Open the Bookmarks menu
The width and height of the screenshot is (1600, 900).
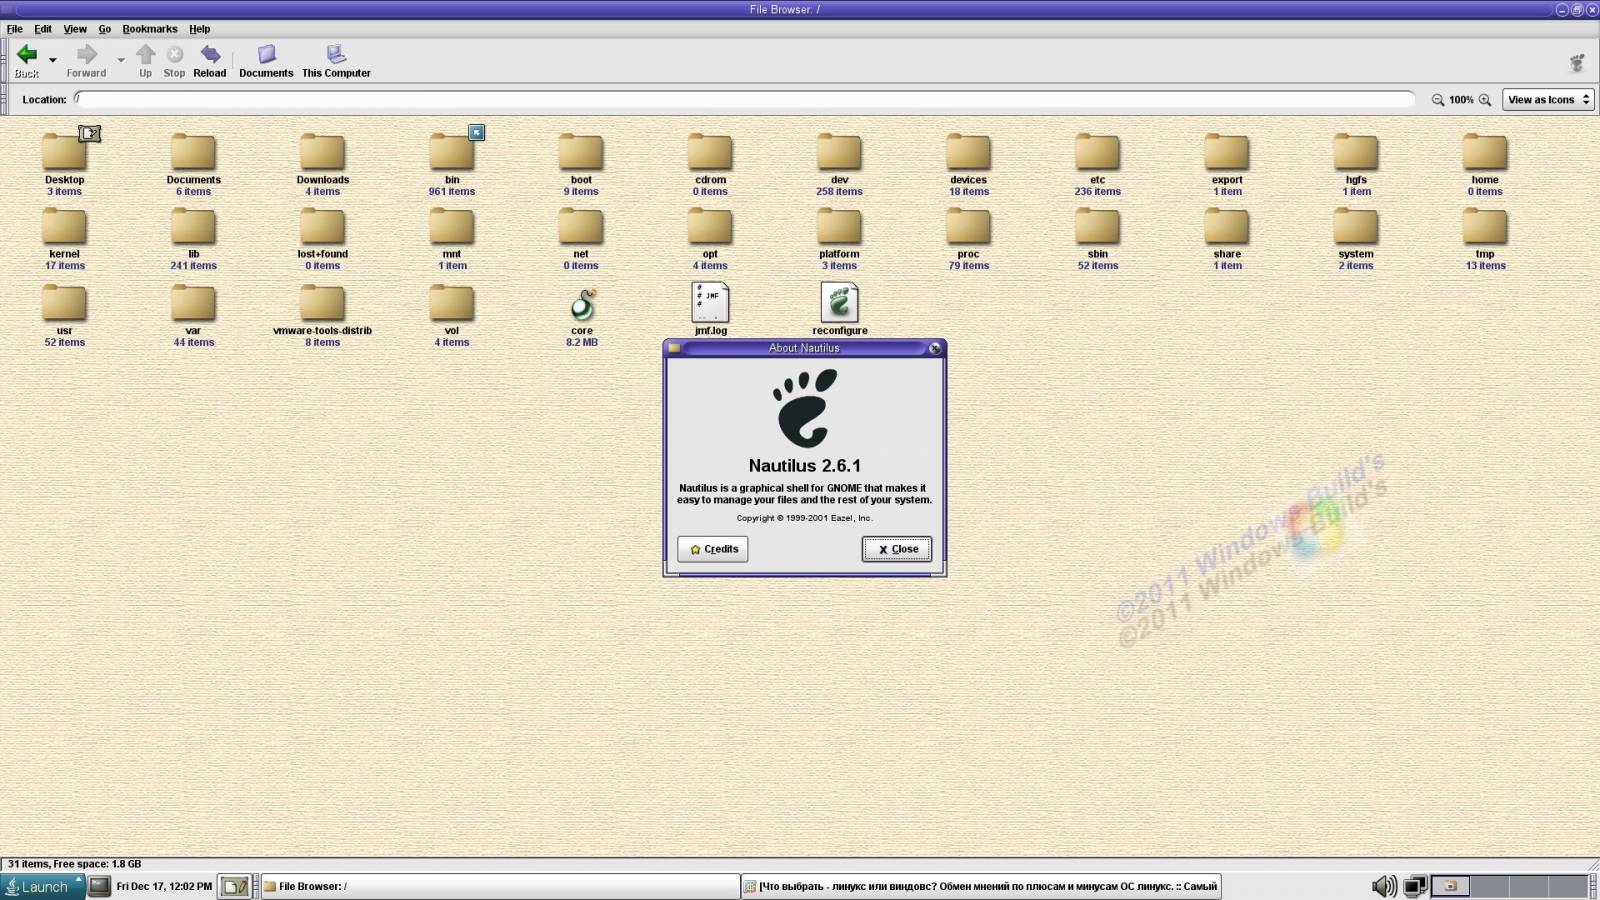point(150,29)
